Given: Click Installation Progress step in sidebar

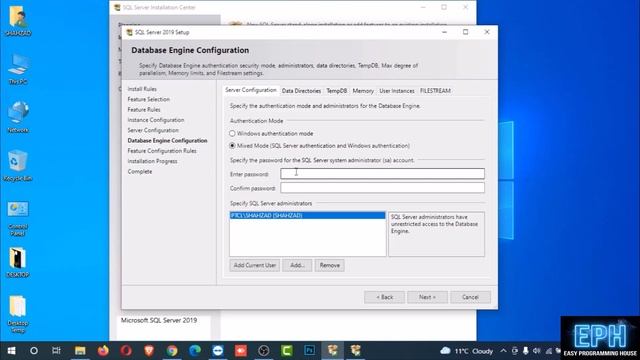Looking at the screenshot, I should [153, 161].
